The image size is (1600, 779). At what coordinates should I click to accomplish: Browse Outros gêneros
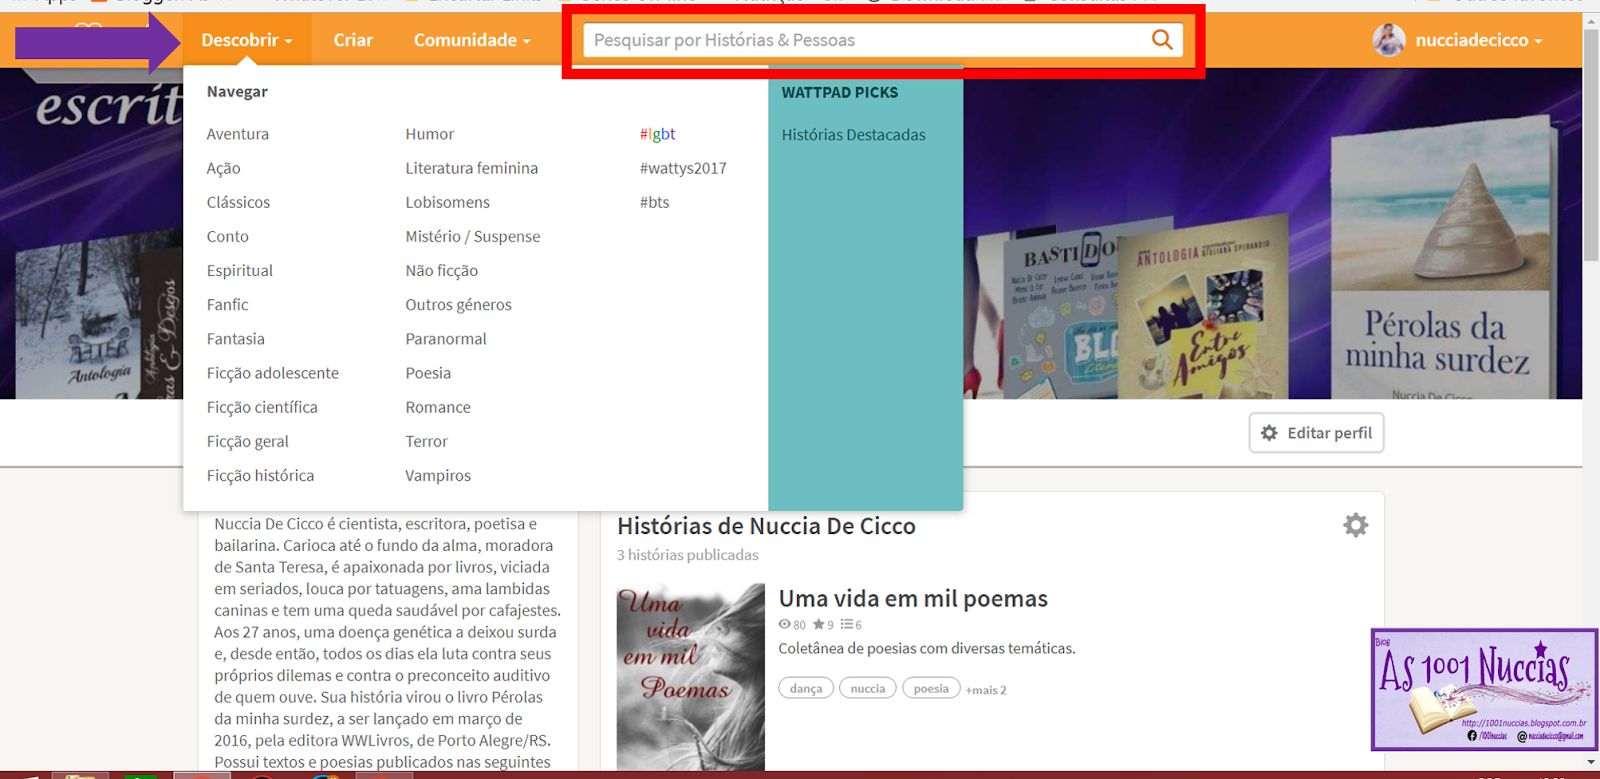458,304
